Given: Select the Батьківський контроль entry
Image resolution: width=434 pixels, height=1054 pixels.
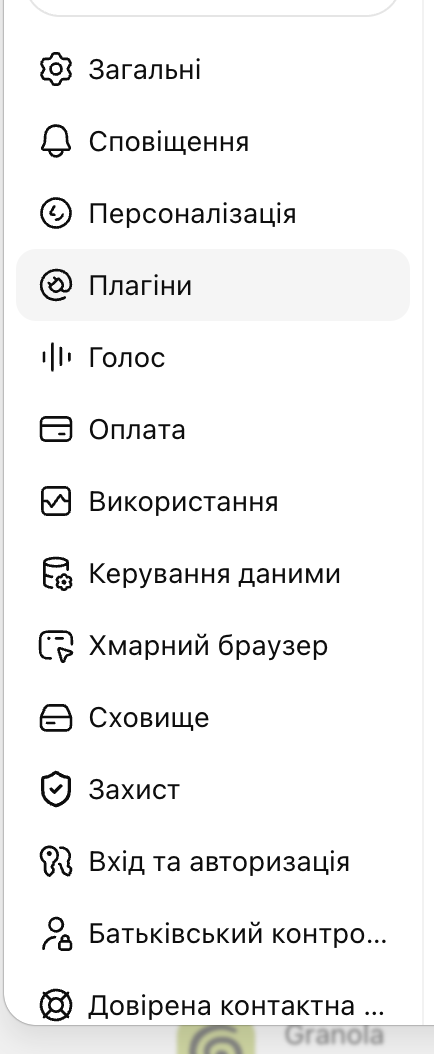Looking at the screenshot, I should [x=213, y=934].
